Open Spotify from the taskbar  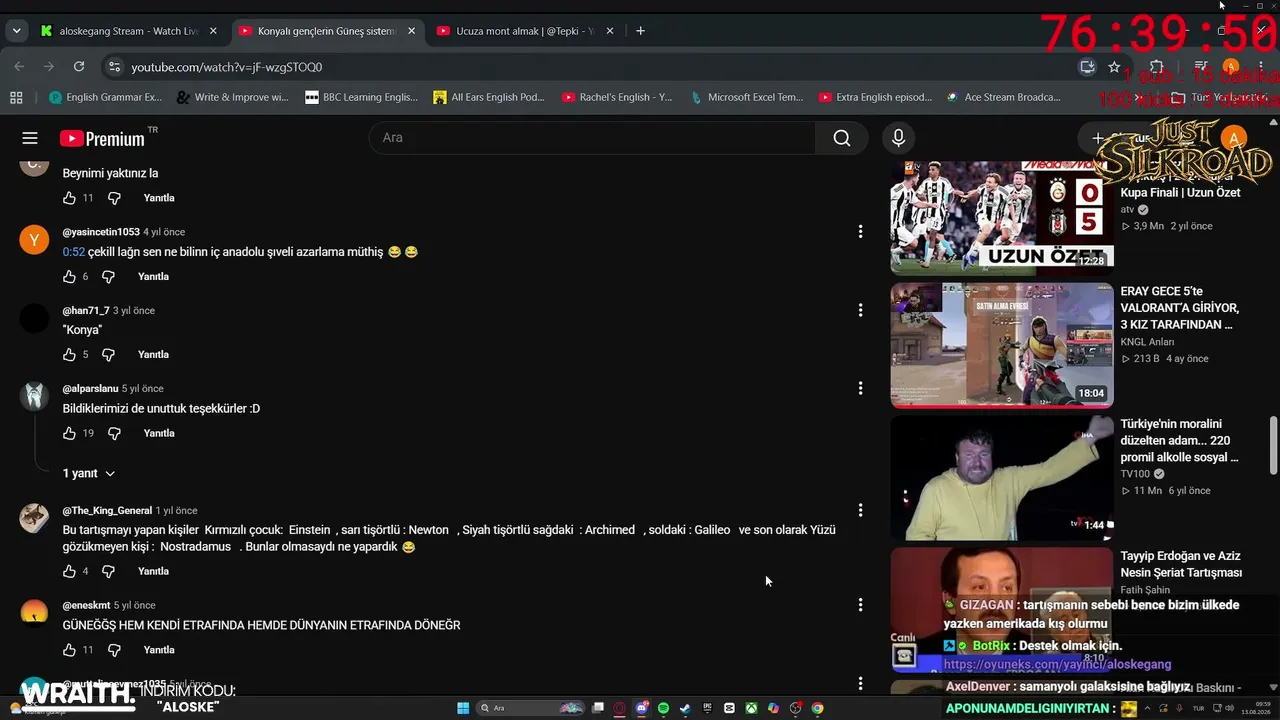(663, 708)
